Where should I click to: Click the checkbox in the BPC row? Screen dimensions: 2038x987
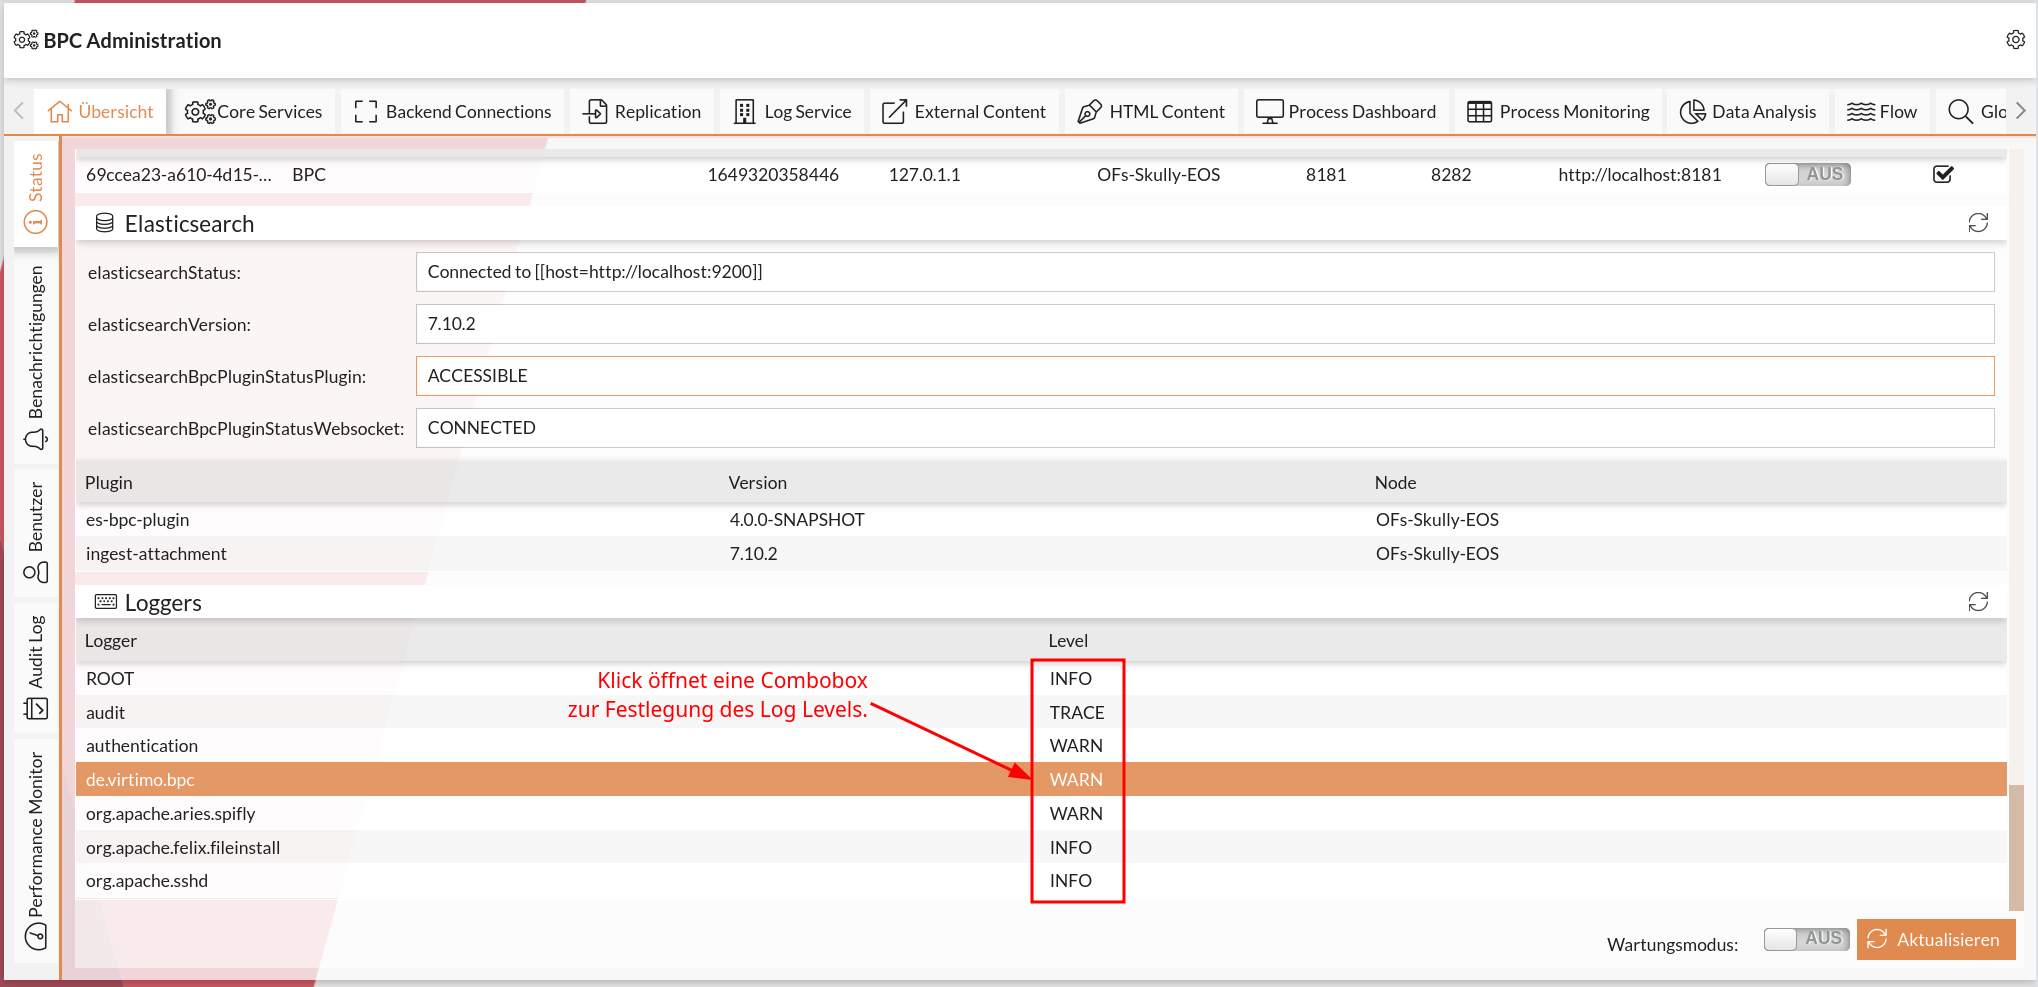tap(1942, 174)
